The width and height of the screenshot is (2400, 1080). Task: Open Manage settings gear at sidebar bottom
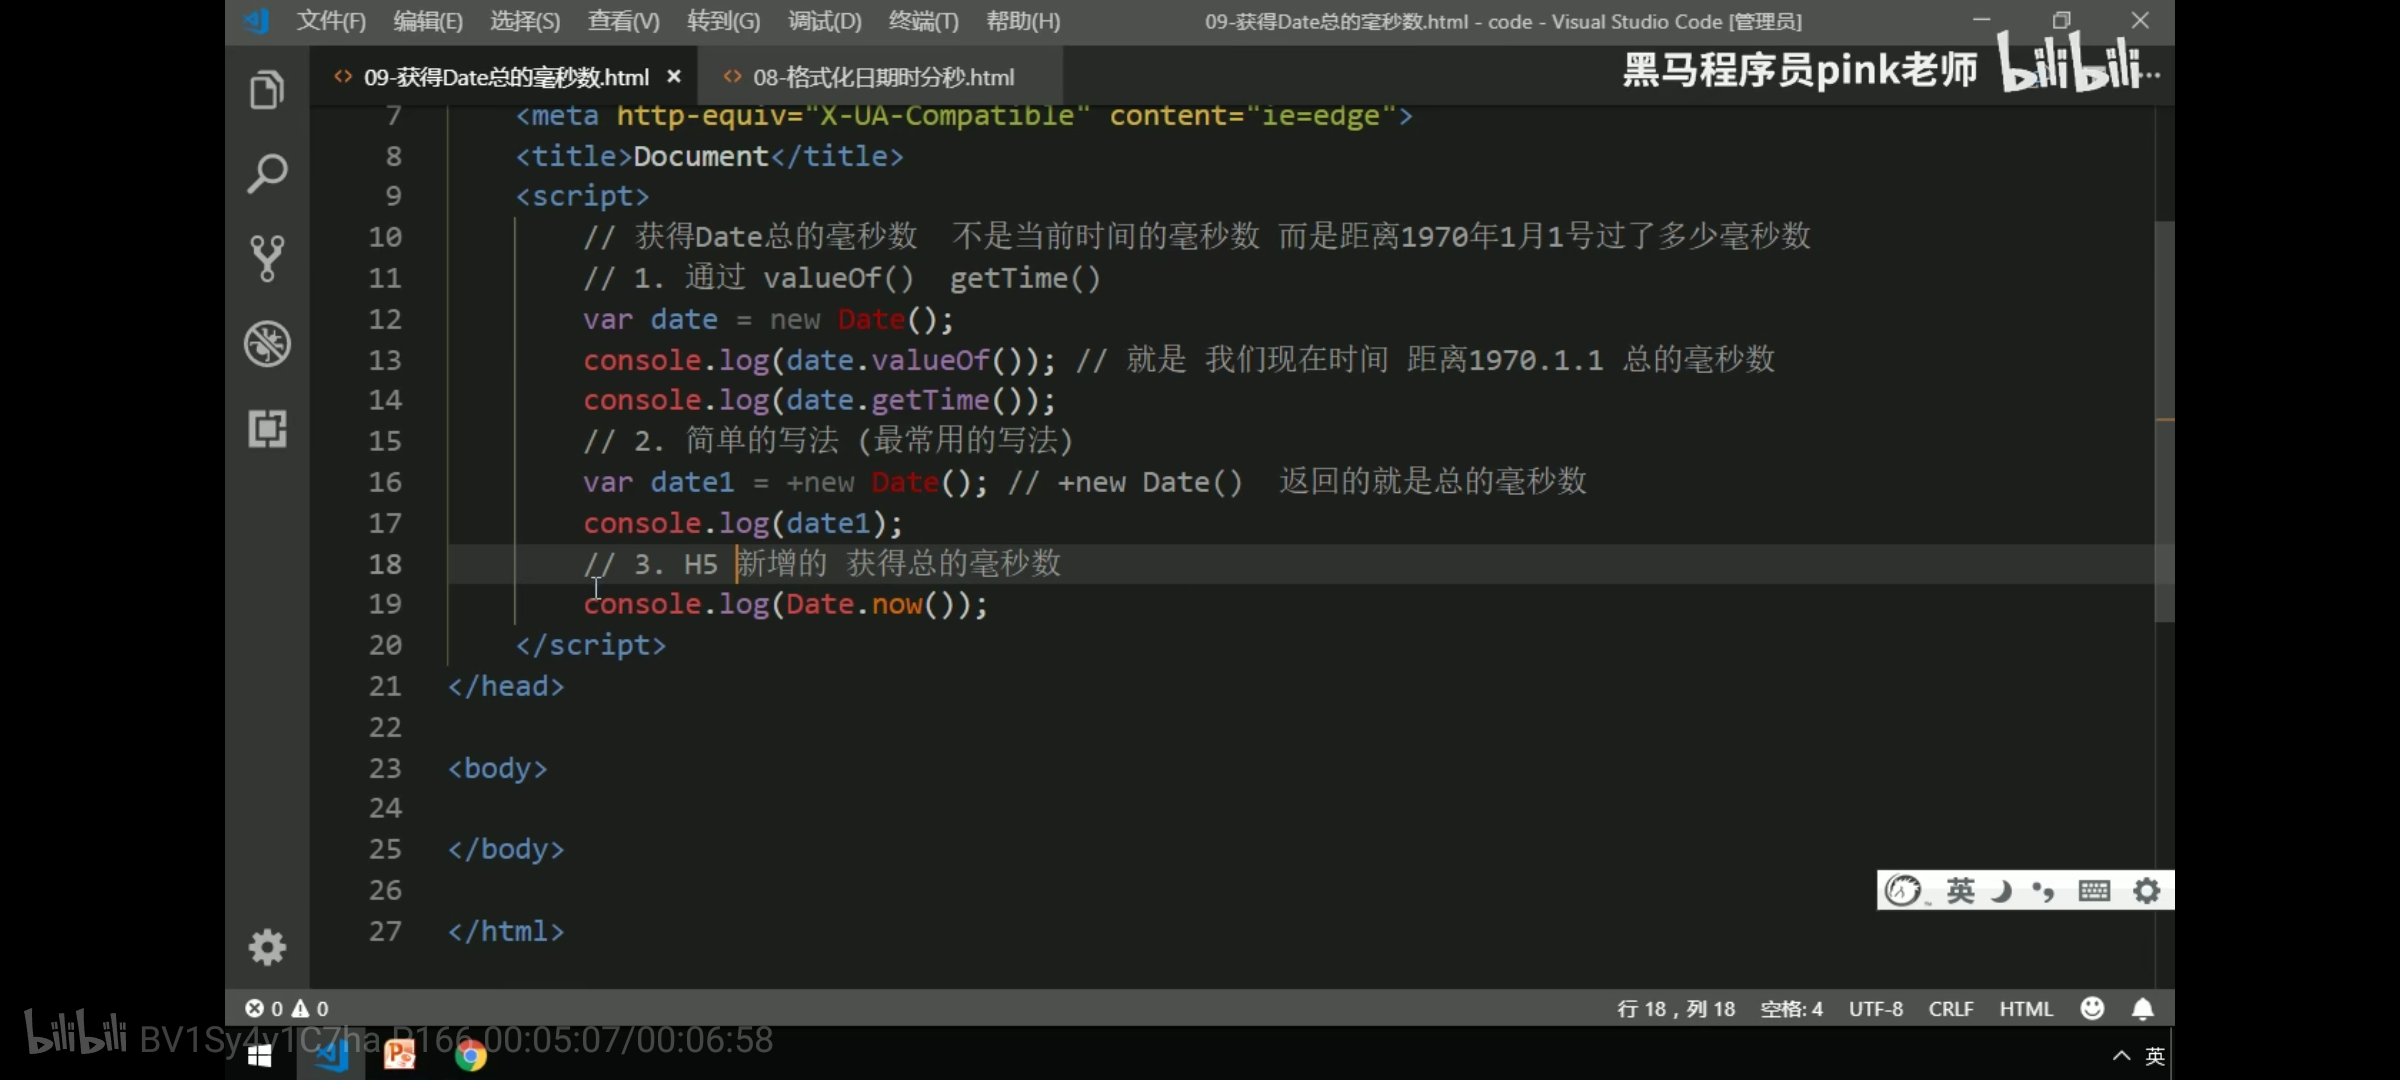[x=267, y=946]
